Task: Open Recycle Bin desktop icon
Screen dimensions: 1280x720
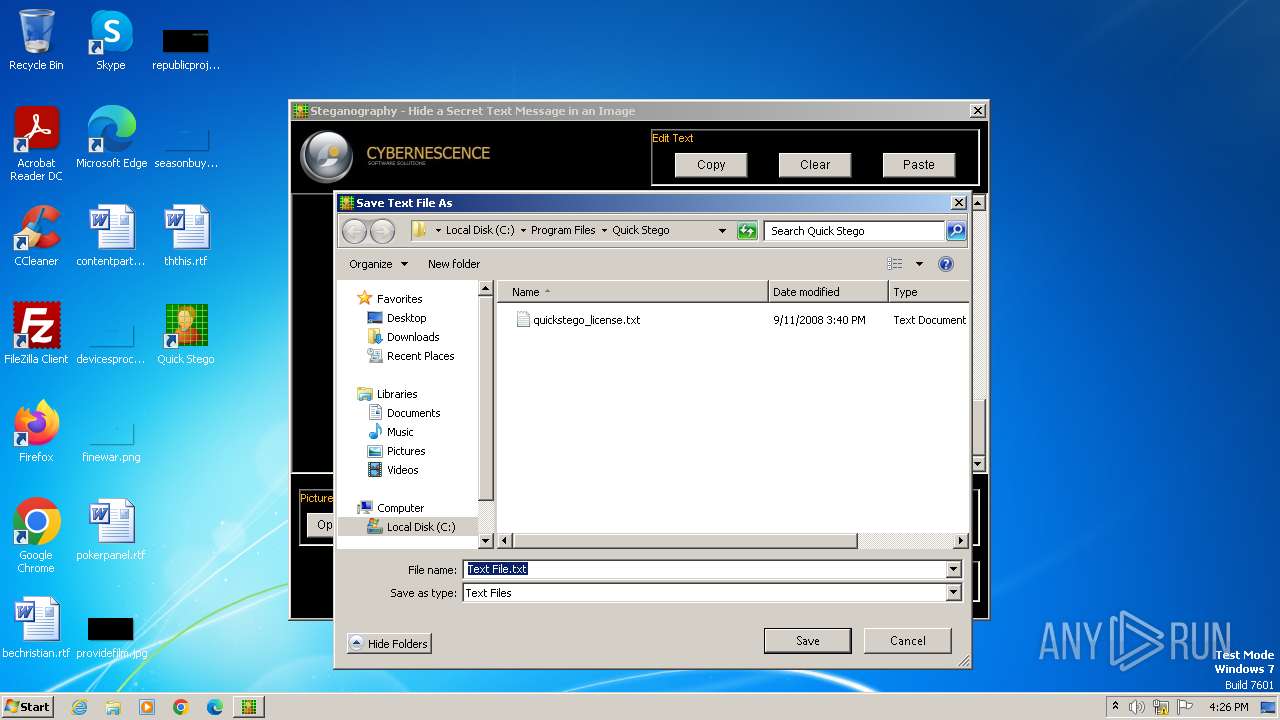Action: tap(36, 41)
